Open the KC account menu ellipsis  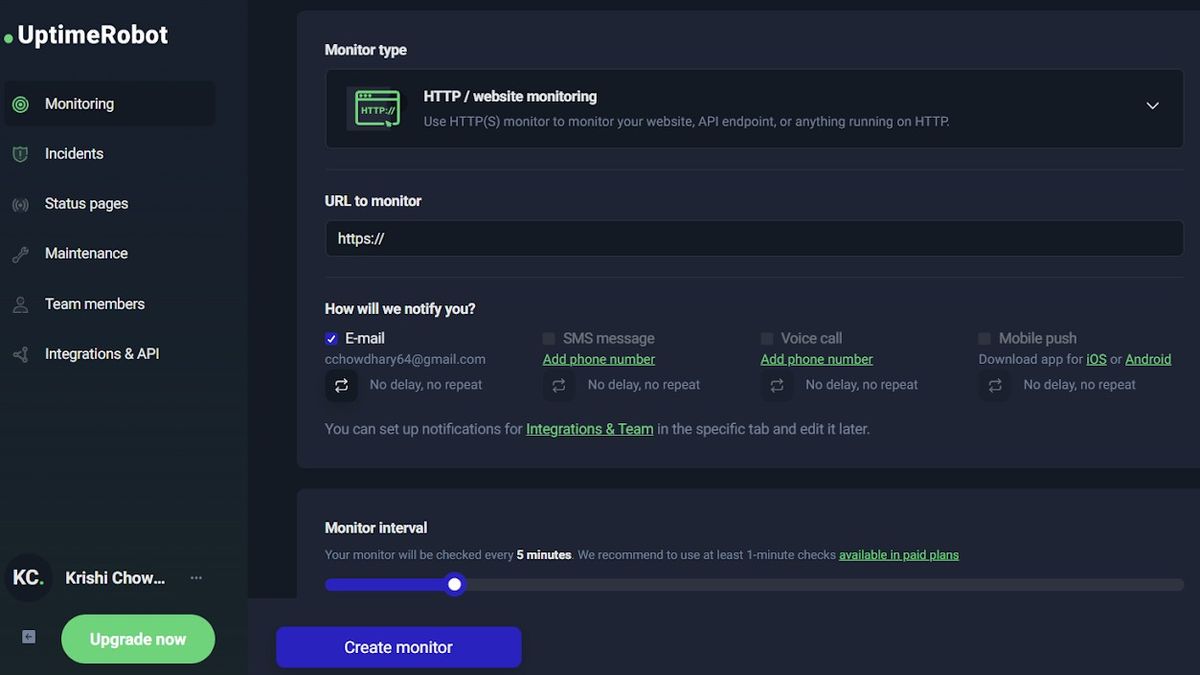[196, 578]
